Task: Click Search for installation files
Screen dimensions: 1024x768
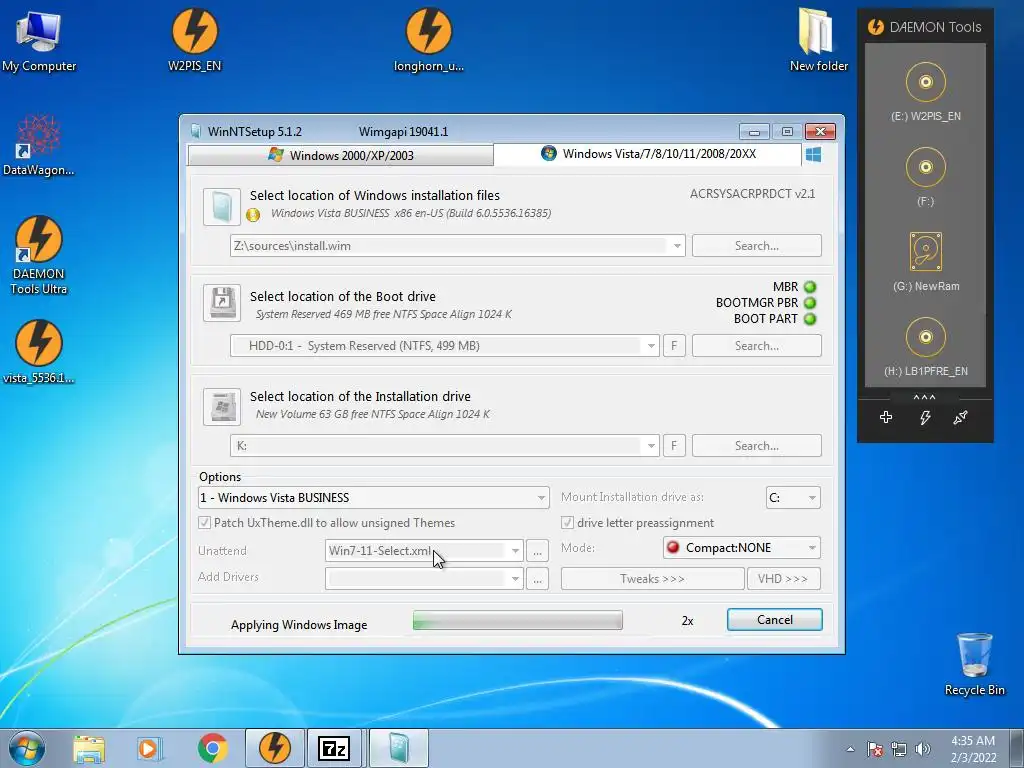Action: tap(756, 246)
